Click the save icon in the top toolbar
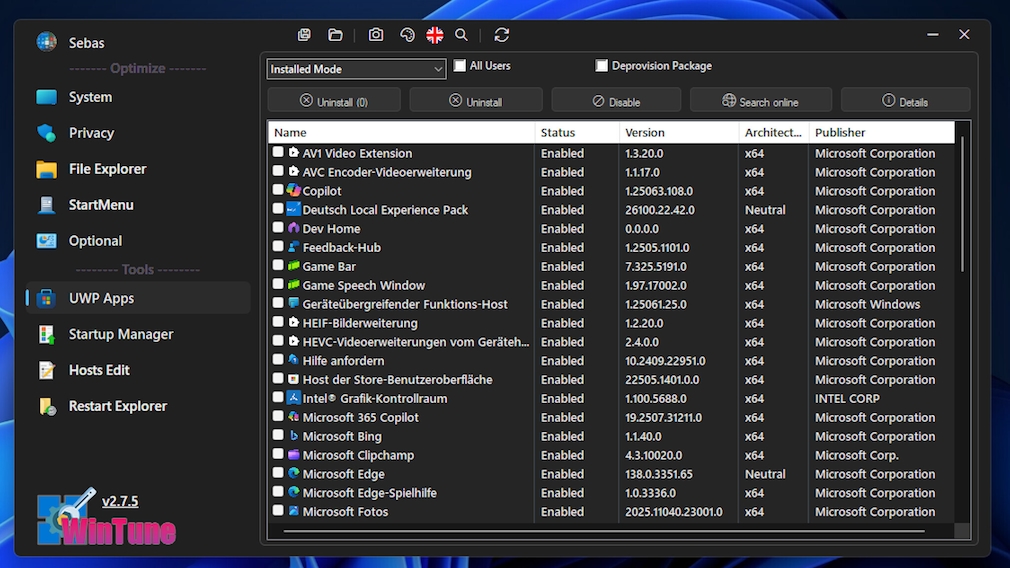This screenshot has height=568, width=1010. click(305, 35)
